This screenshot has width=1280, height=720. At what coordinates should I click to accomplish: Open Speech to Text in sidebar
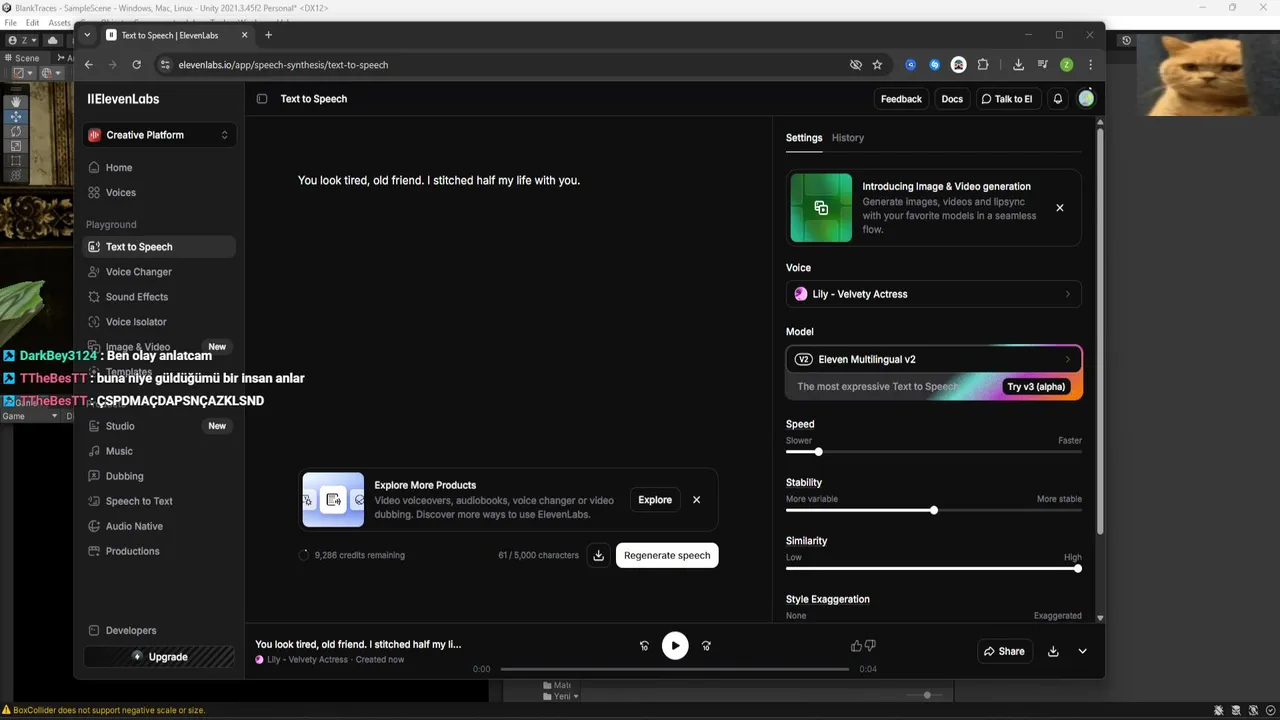tap(160, 501)
